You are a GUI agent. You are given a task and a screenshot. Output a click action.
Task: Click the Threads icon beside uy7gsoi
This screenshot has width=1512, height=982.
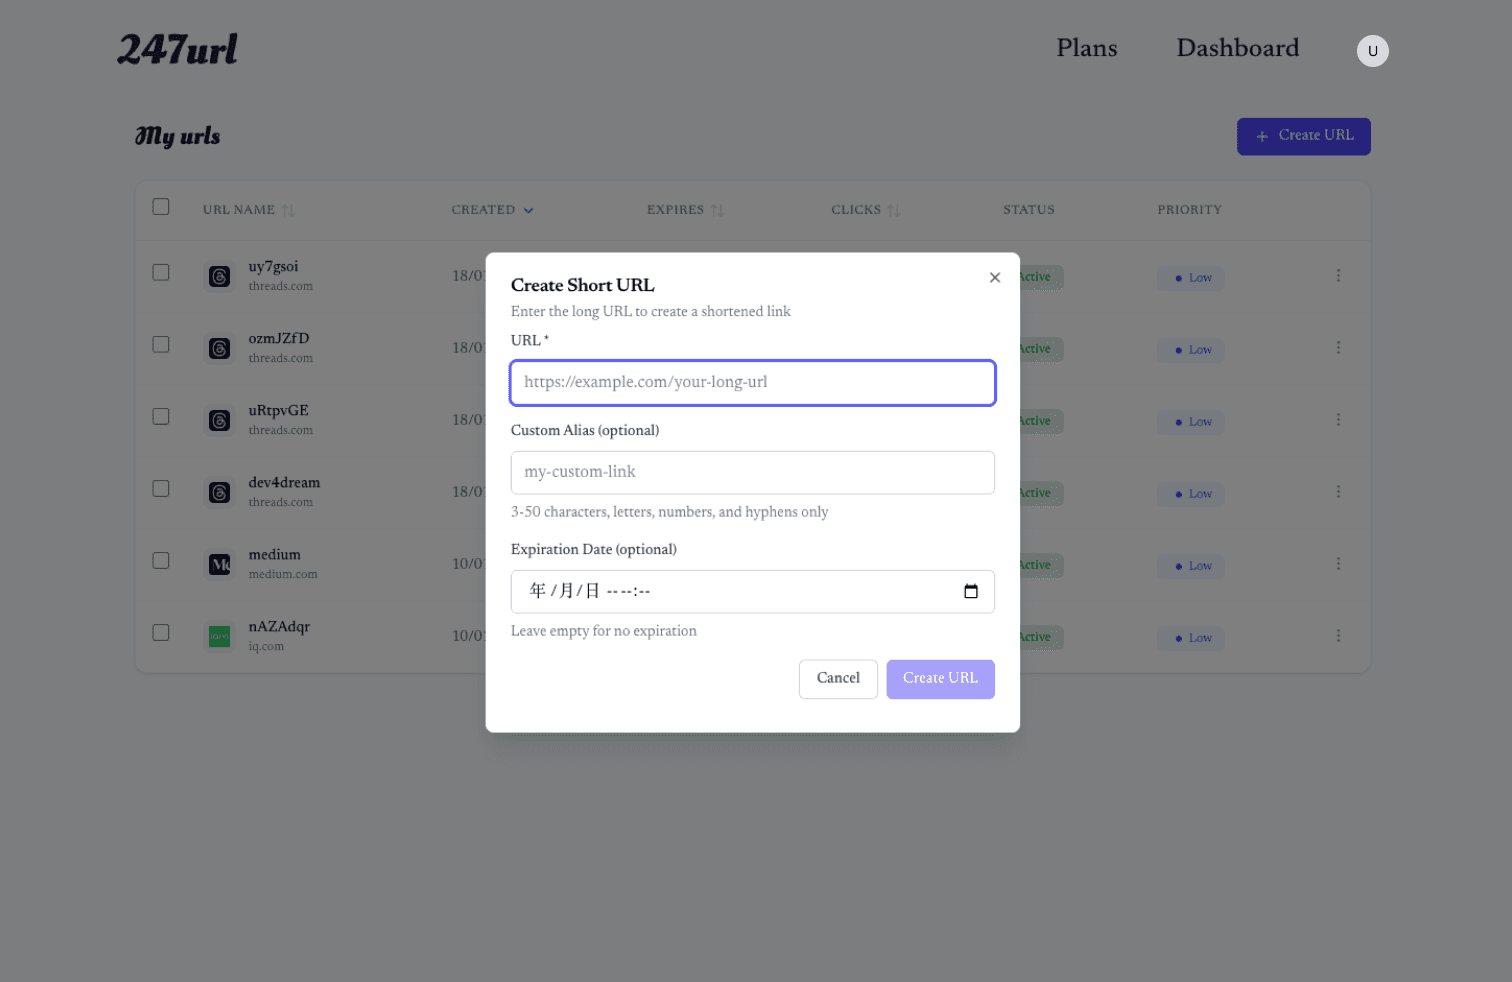click(x=219, y=275)
